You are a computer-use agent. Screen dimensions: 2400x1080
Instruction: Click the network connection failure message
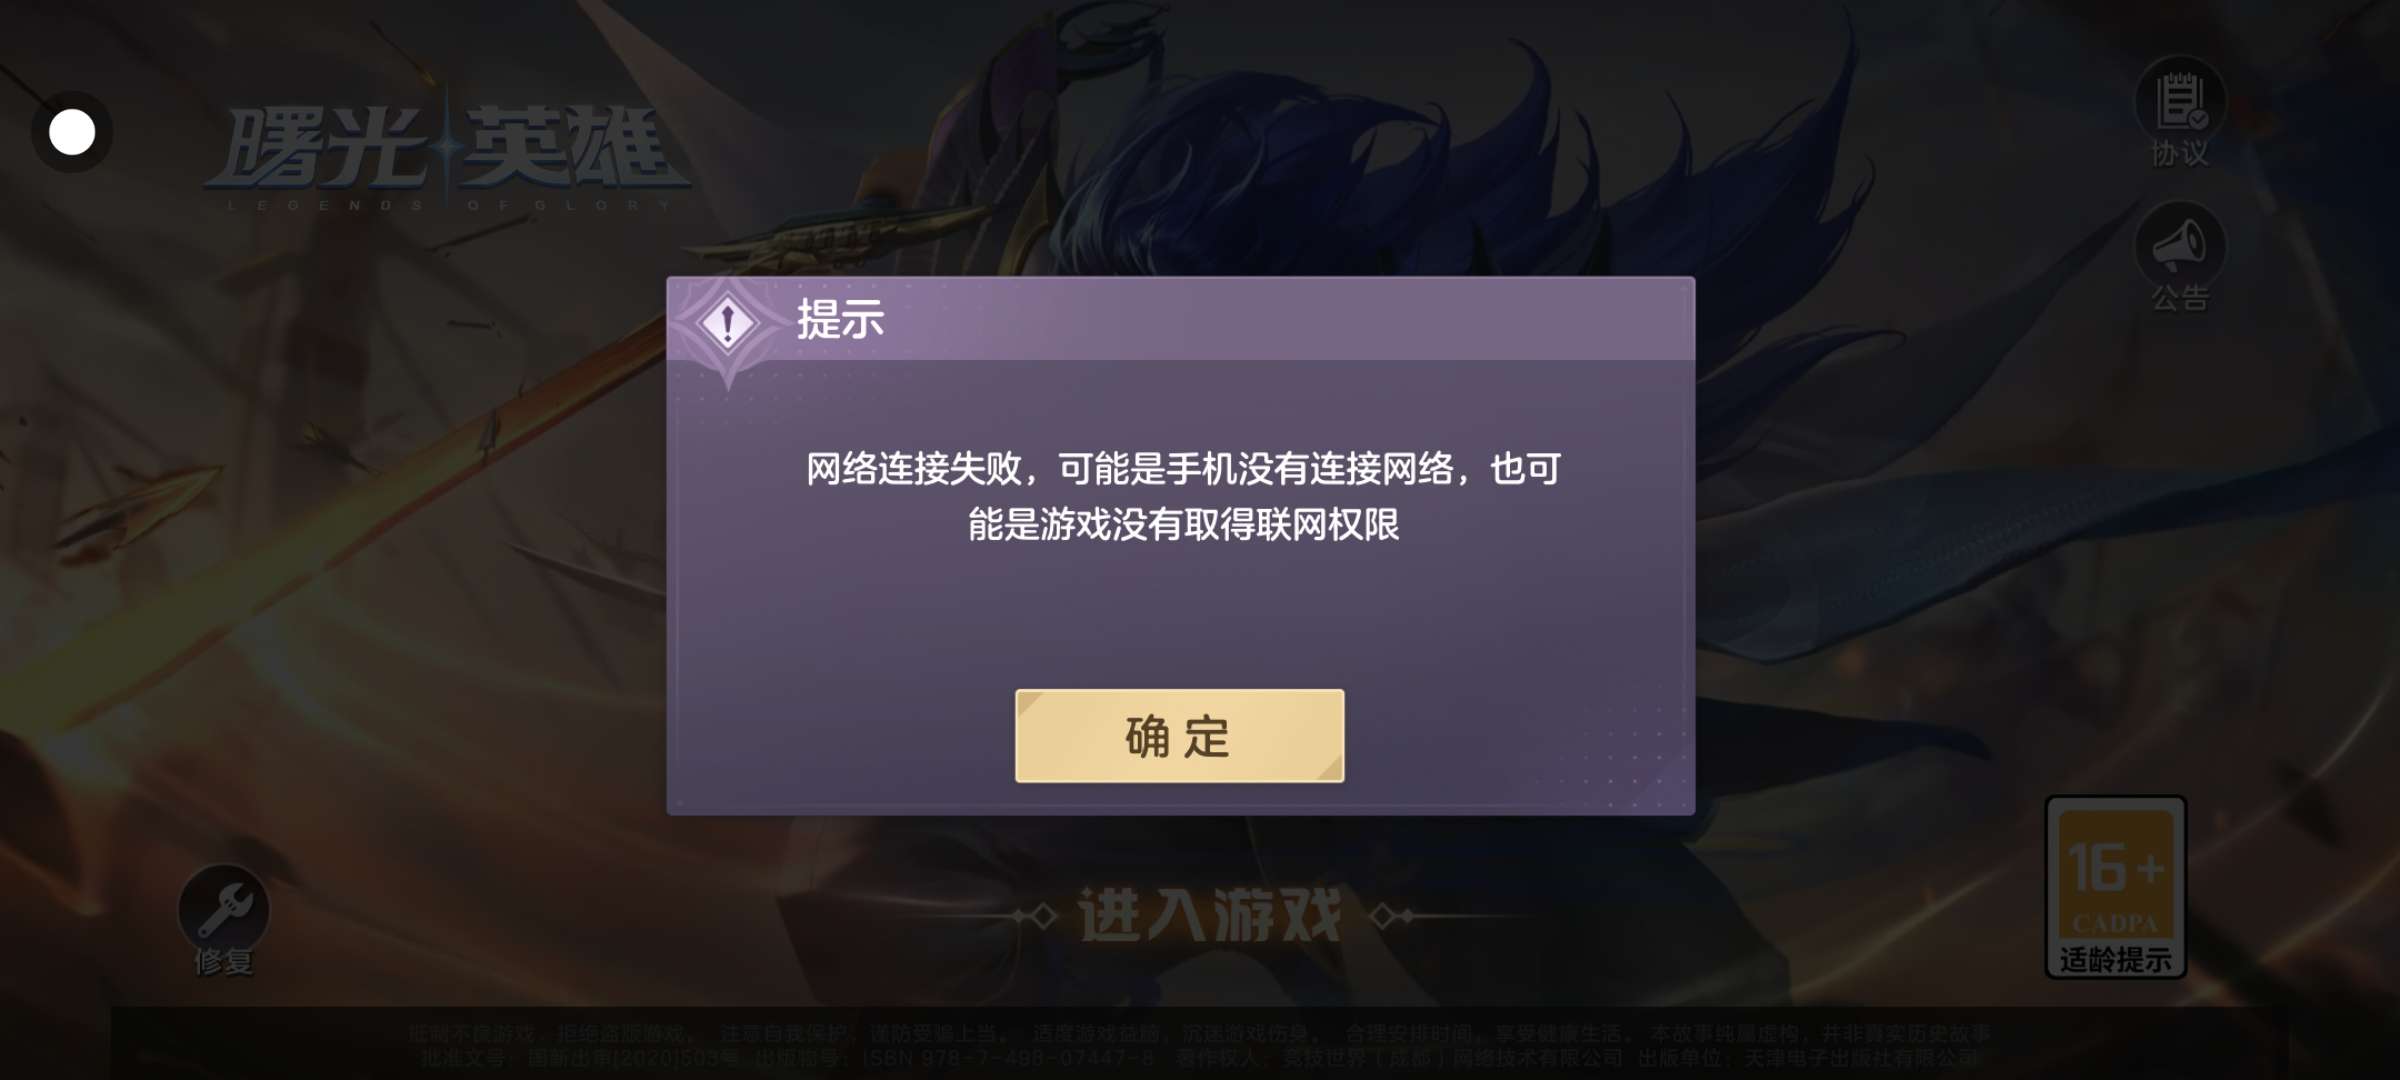pyautogui.click(x=1183, y=496)
